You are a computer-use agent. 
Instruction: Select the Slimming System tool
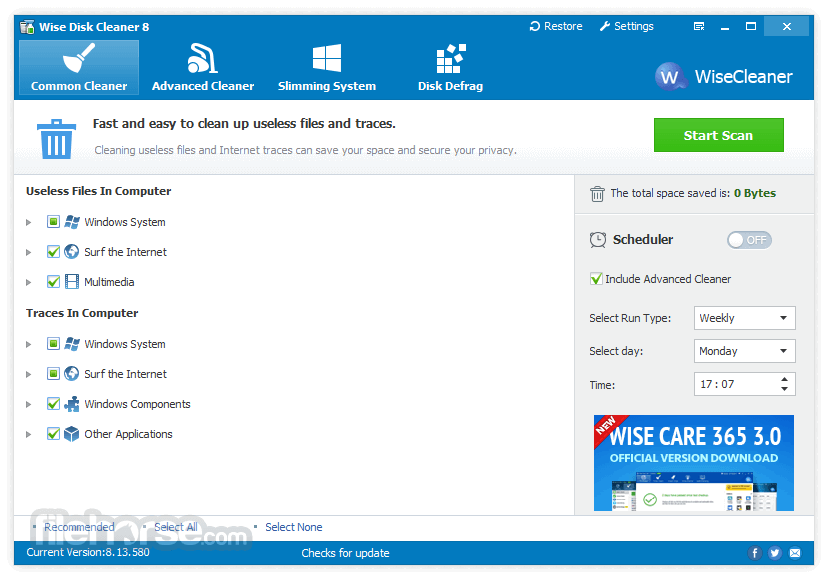pos(326,67)
